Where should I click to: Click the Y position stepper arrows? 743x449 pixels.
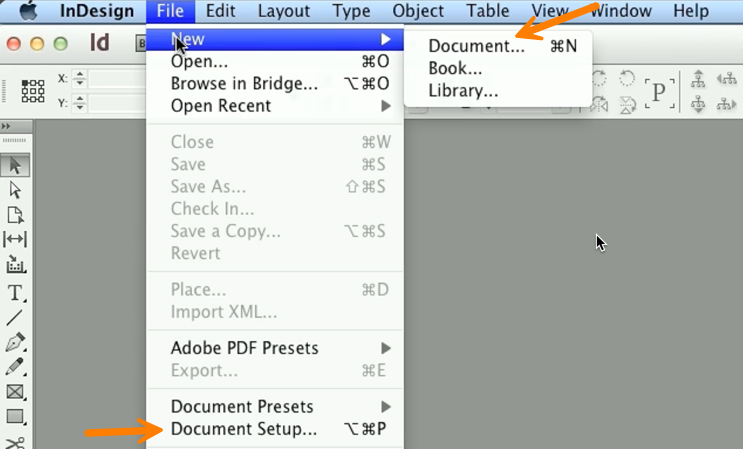[x=80, y=103]
